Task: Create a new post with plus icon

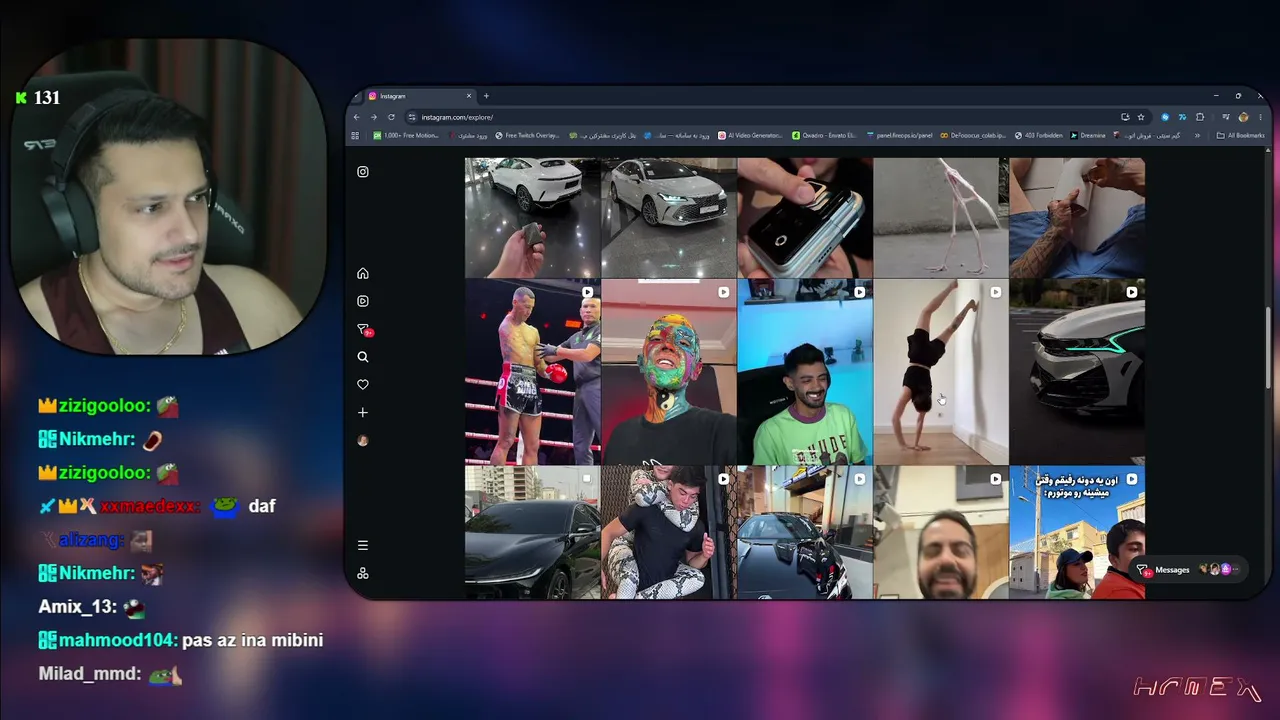Action: tap(363, 412)
